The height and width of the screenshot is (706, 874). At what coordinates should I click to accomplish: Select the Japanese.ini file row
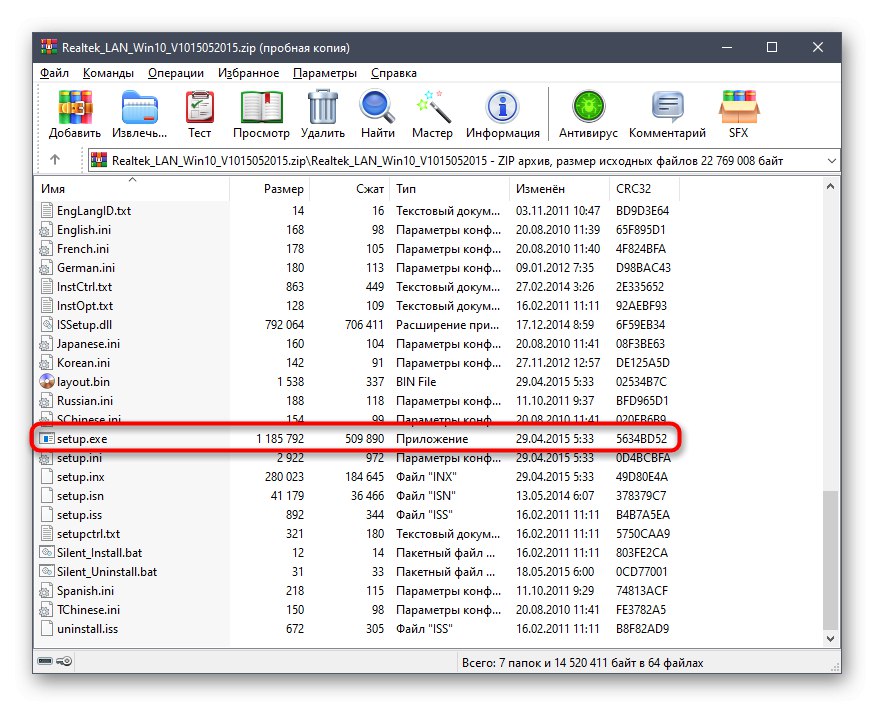pyautogui.click(x=357, y=344)
